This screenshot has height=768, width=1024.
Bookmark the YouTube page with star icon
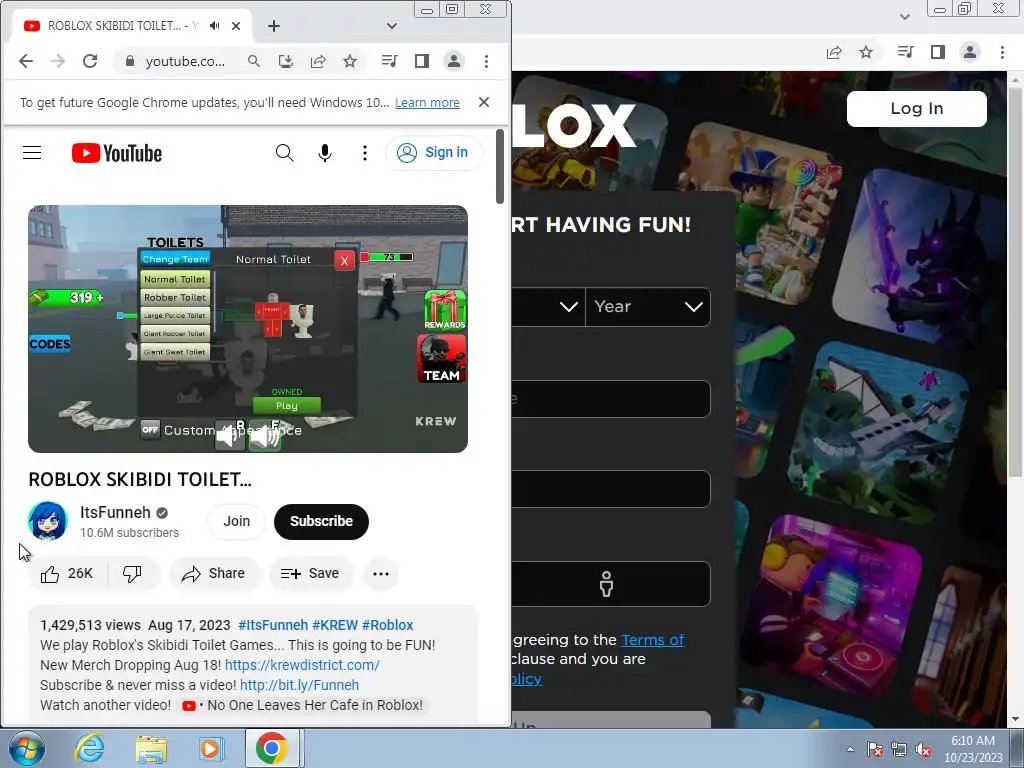coord(350,61)
